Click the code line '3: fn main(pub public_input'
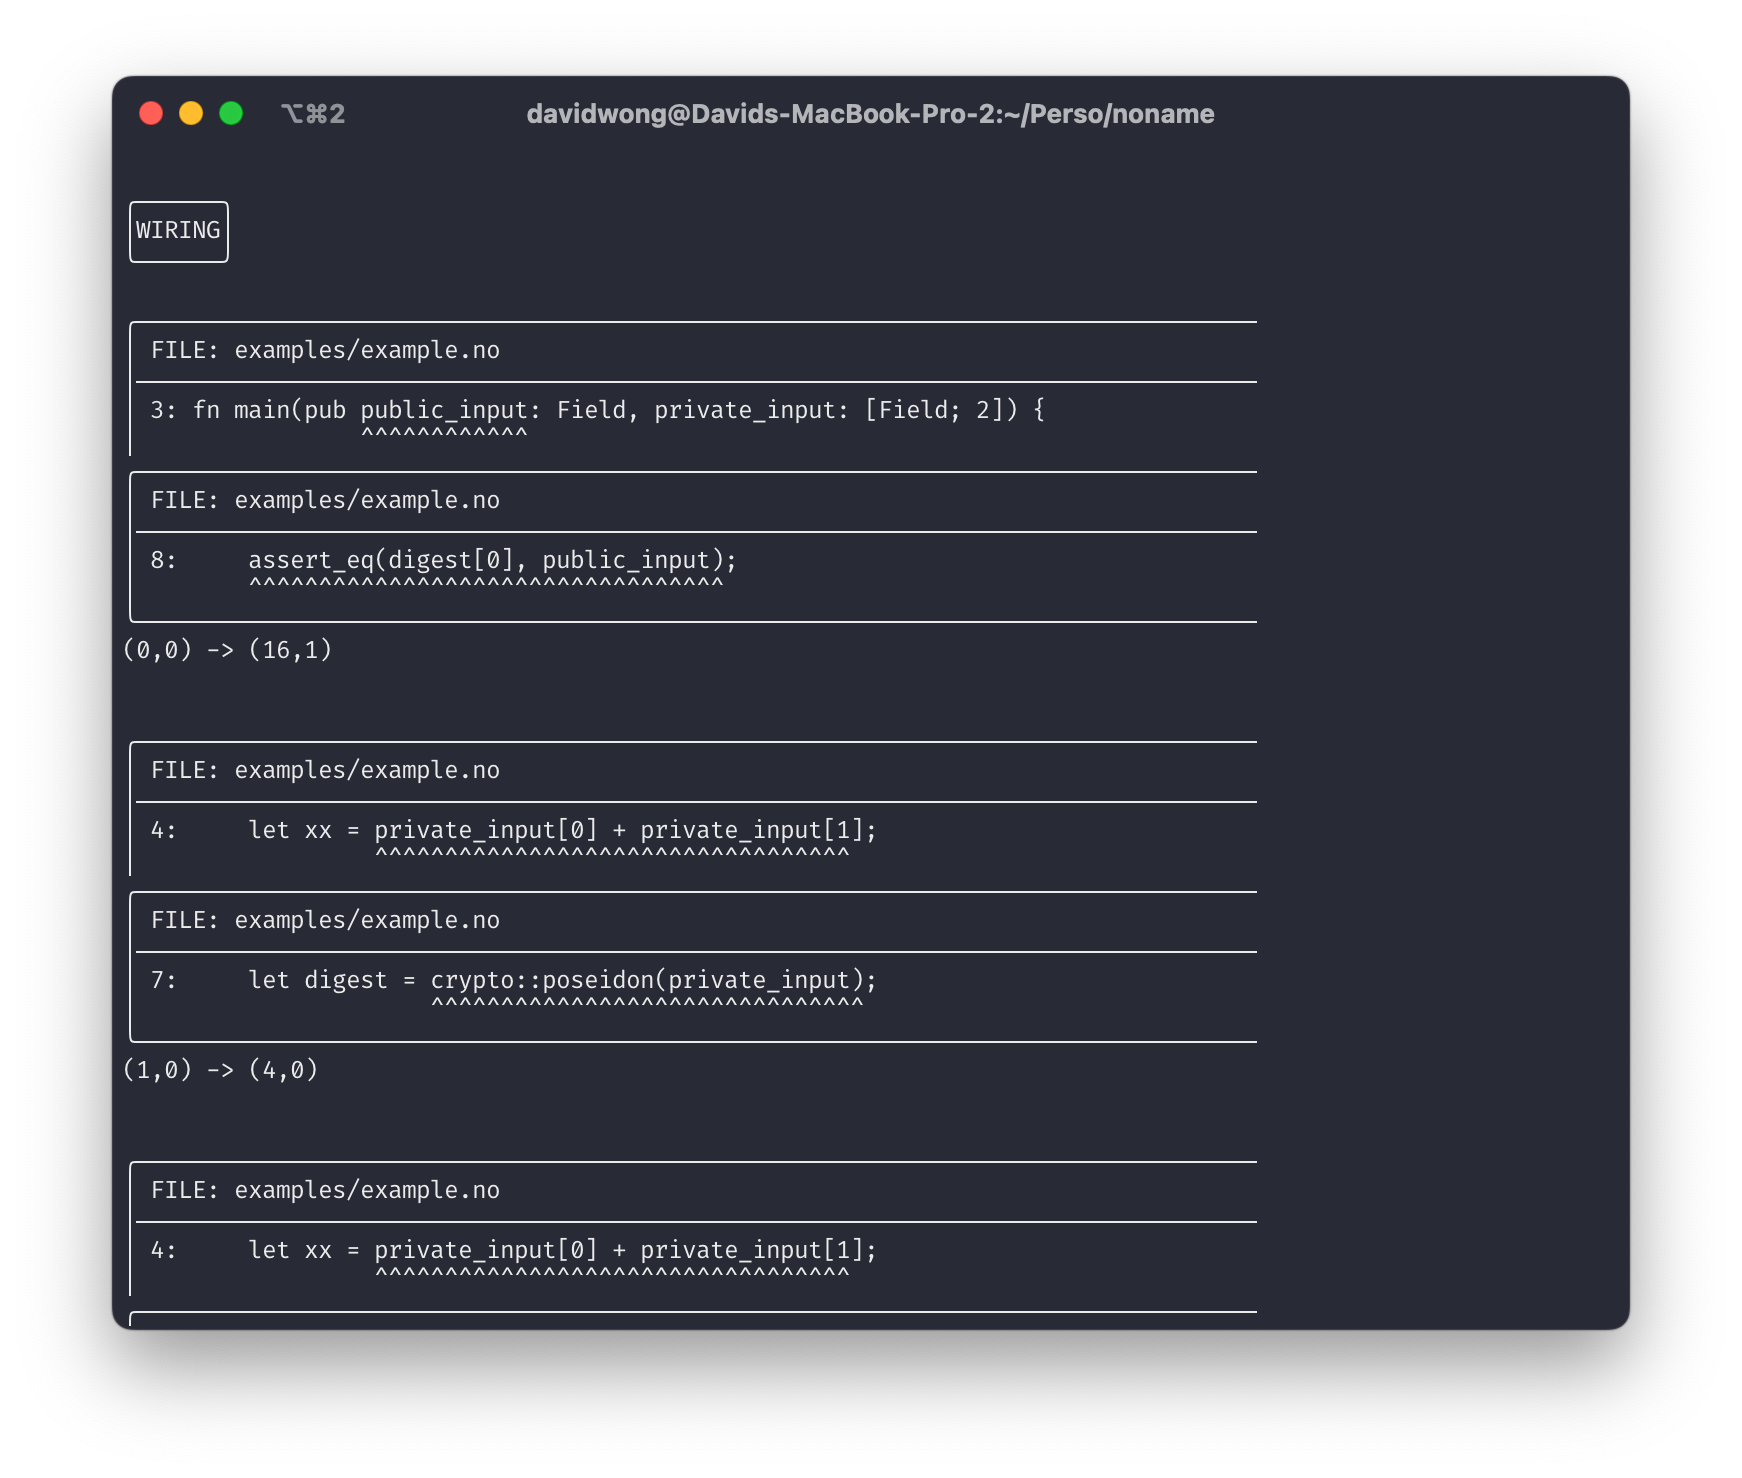Viewport: 1742px width, 1478px height. tap(597, 410)
